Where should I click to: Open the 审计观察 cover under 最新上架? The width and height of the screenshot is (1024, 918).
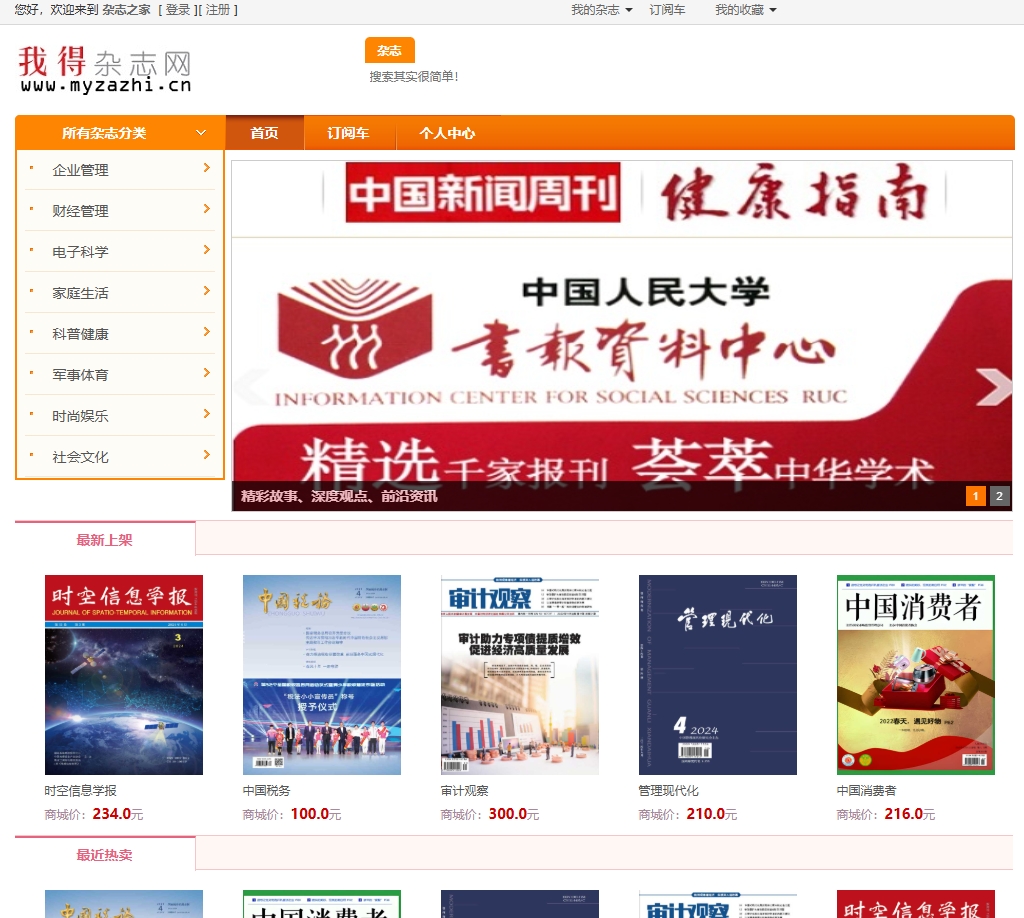pos(520,674)
